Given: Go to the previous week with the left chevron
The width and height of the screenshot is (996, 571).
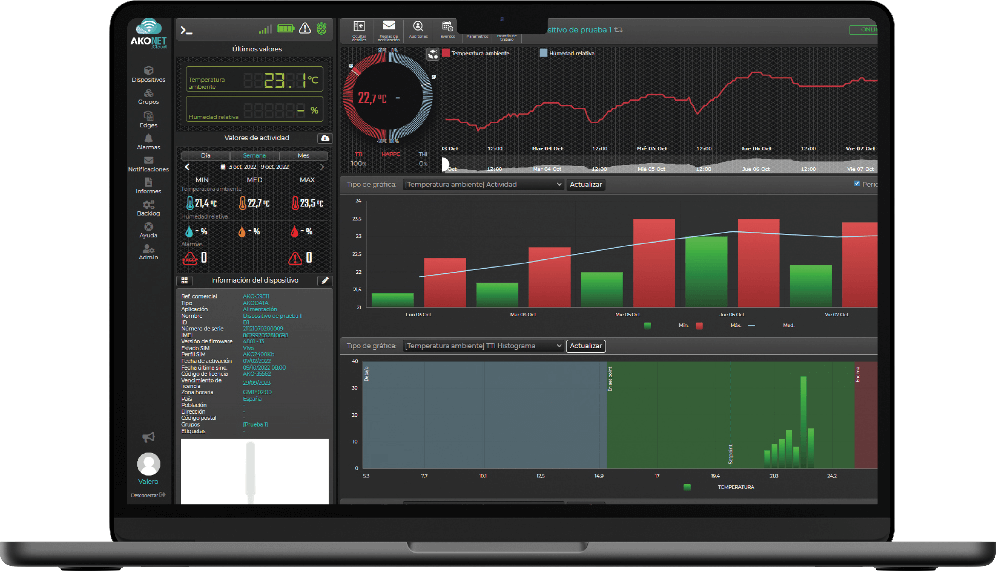Looking at the screenshot, I should (187, 167).
